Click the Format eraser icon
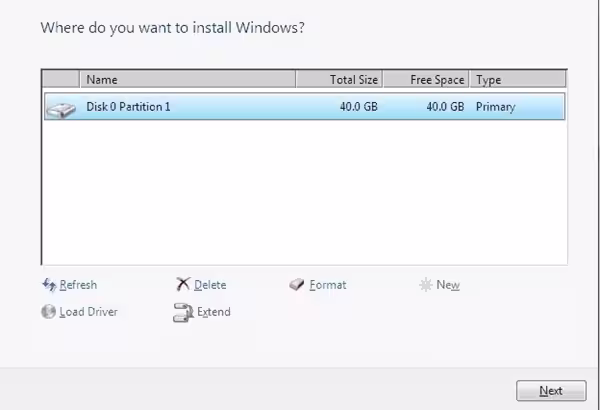The width and height of the screenshot is (600, 410). [297, 284]
